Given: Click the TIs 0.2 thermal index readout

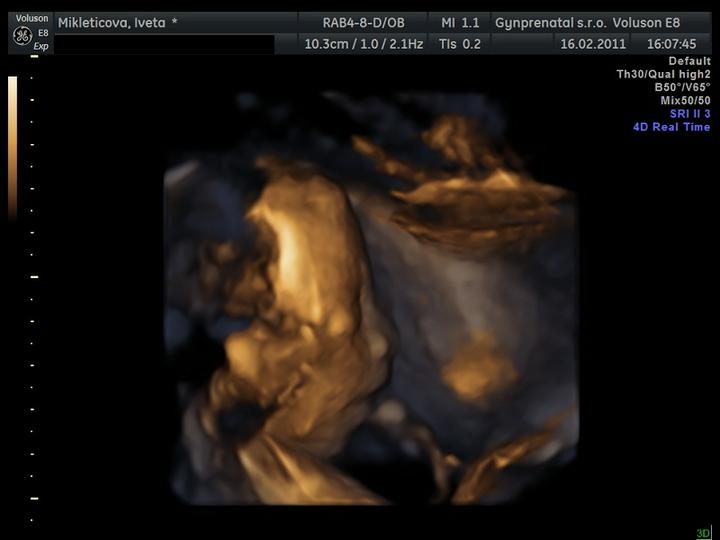Looking at the screenshot, I should point(460,44).
